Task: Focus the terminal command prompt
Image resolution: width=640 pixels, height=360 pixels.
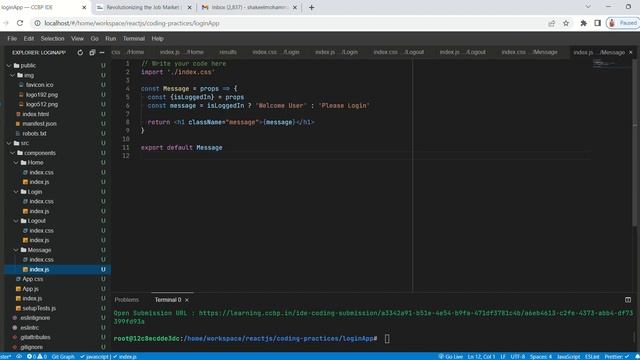Action: [x=387, y=338]
